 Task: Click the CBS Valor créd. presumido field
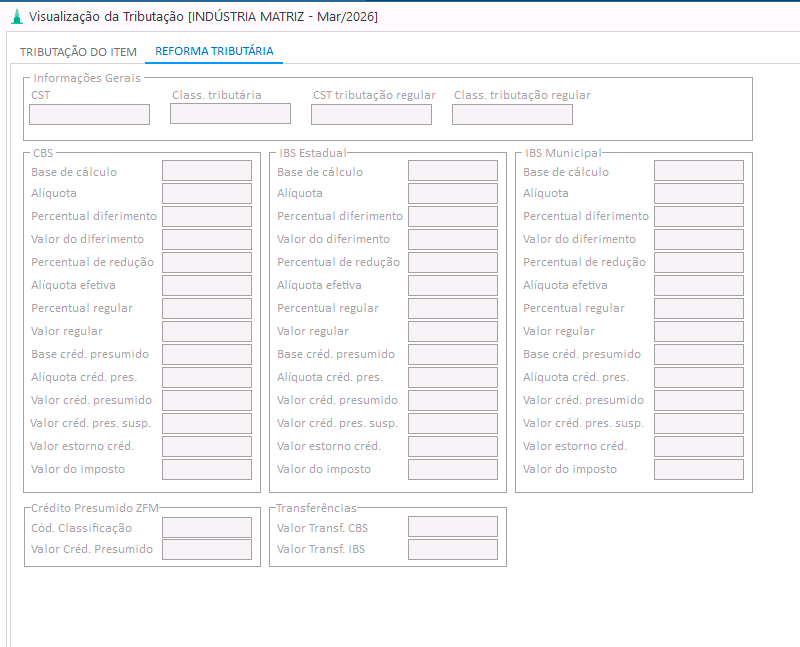[207, 401]
